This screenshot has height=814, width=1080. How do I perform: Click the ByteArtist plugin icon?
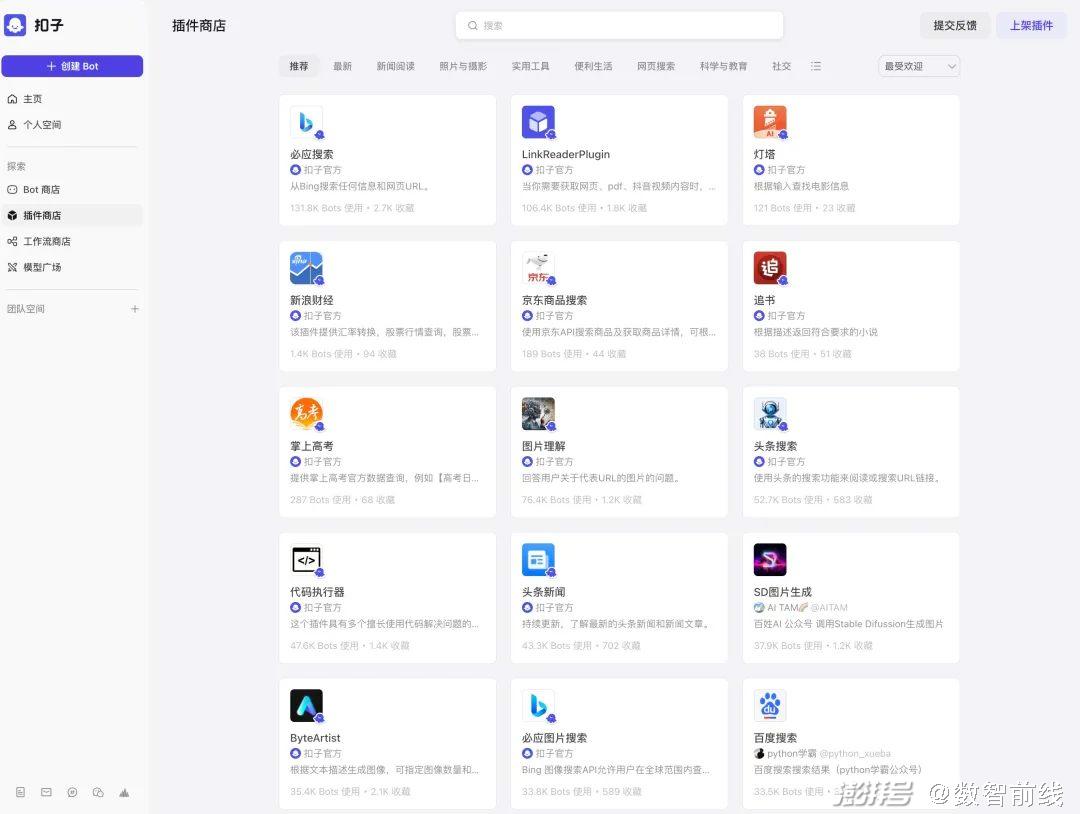pyautogui.click(x=306, y=706)
